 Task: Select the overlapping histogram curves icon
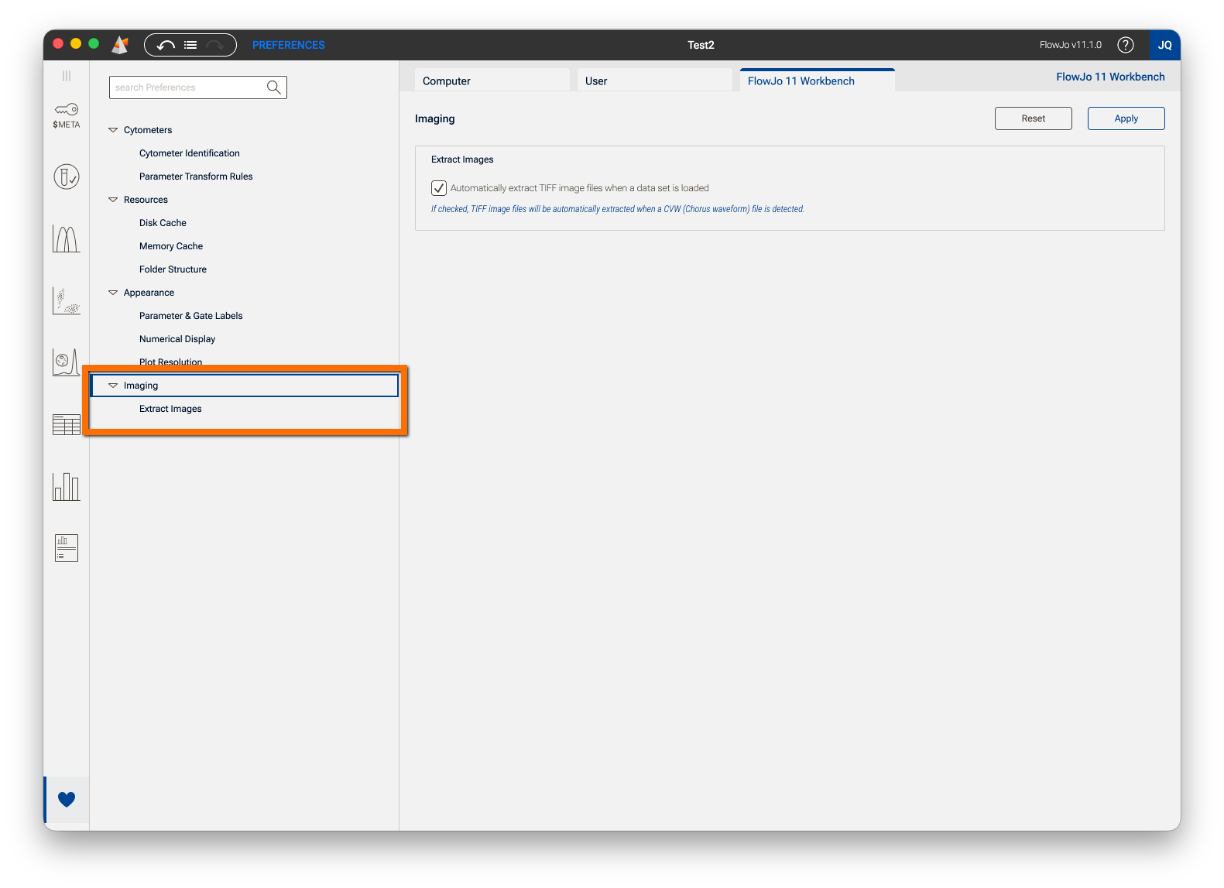pyautogui.click(x=66, y=239)
